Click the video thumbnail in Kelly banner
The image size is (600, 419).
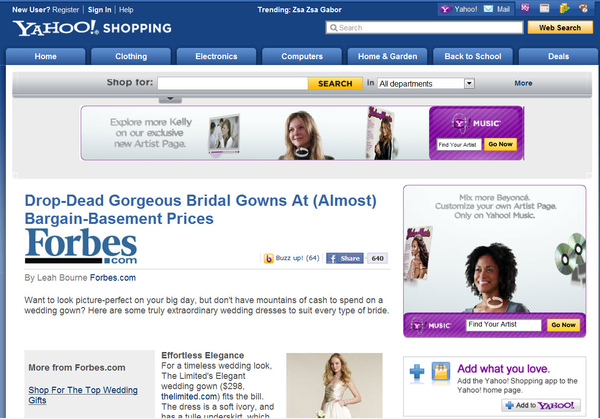[x=224, y=134]
